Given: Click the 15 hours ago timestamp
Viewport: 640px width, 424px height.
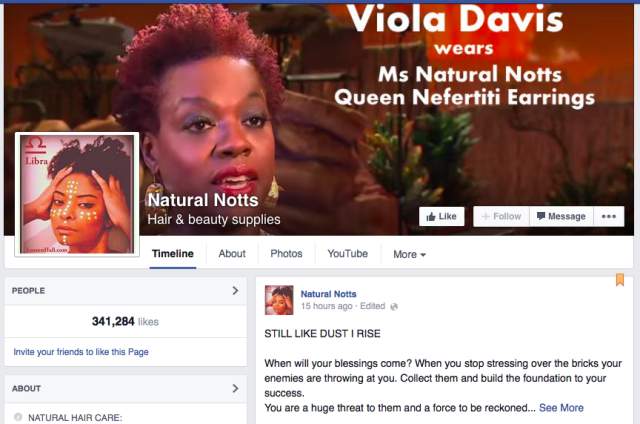Looking at the screenshot, I should point(326,306).
